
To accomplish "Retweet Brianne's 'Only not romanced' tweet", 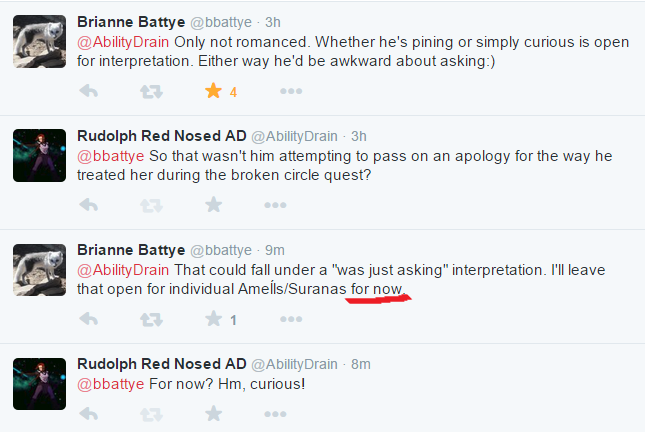I will 150,91.
